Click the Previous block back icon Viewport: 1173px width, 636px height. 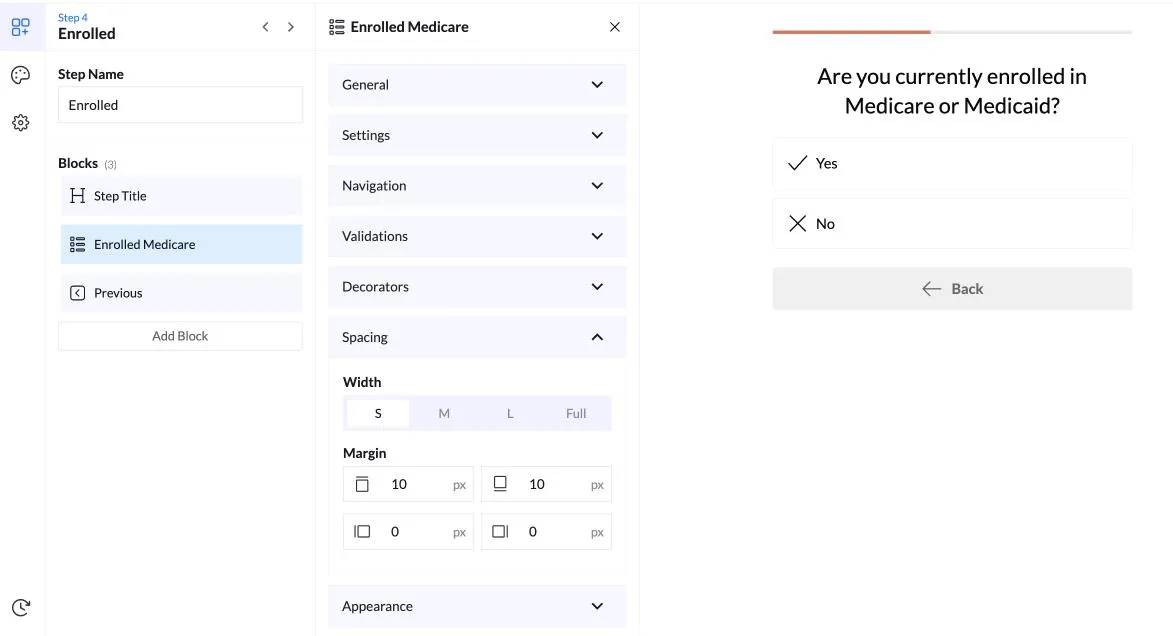77,293
